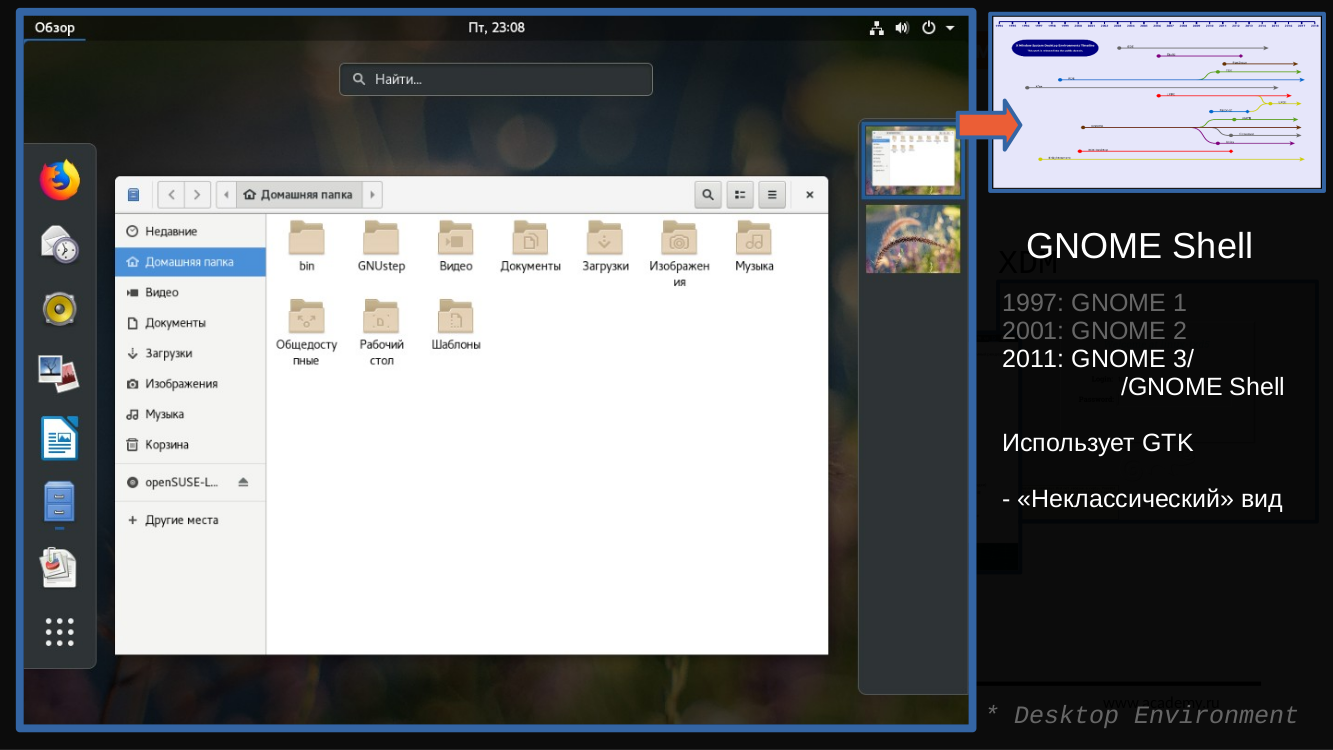Click the right path bar arrow
Image resolution: width=1333 pixels, height=750 pixels.
coord(372,195)
